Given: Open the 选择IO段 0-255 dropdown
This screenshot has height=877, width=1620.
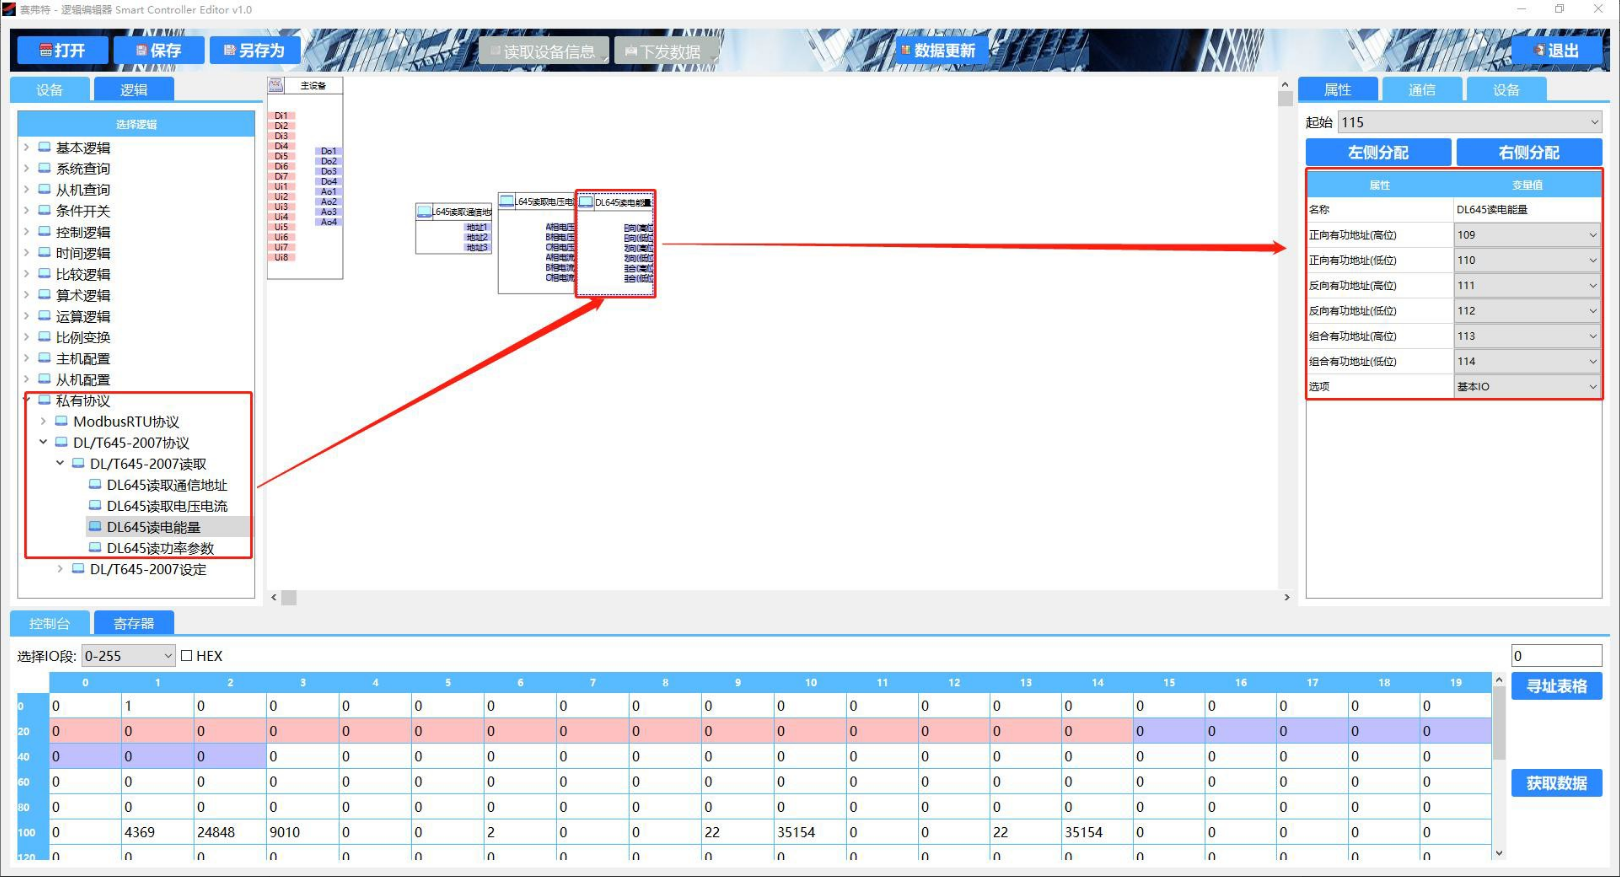Looking at the screenshot, I should 129,656.
